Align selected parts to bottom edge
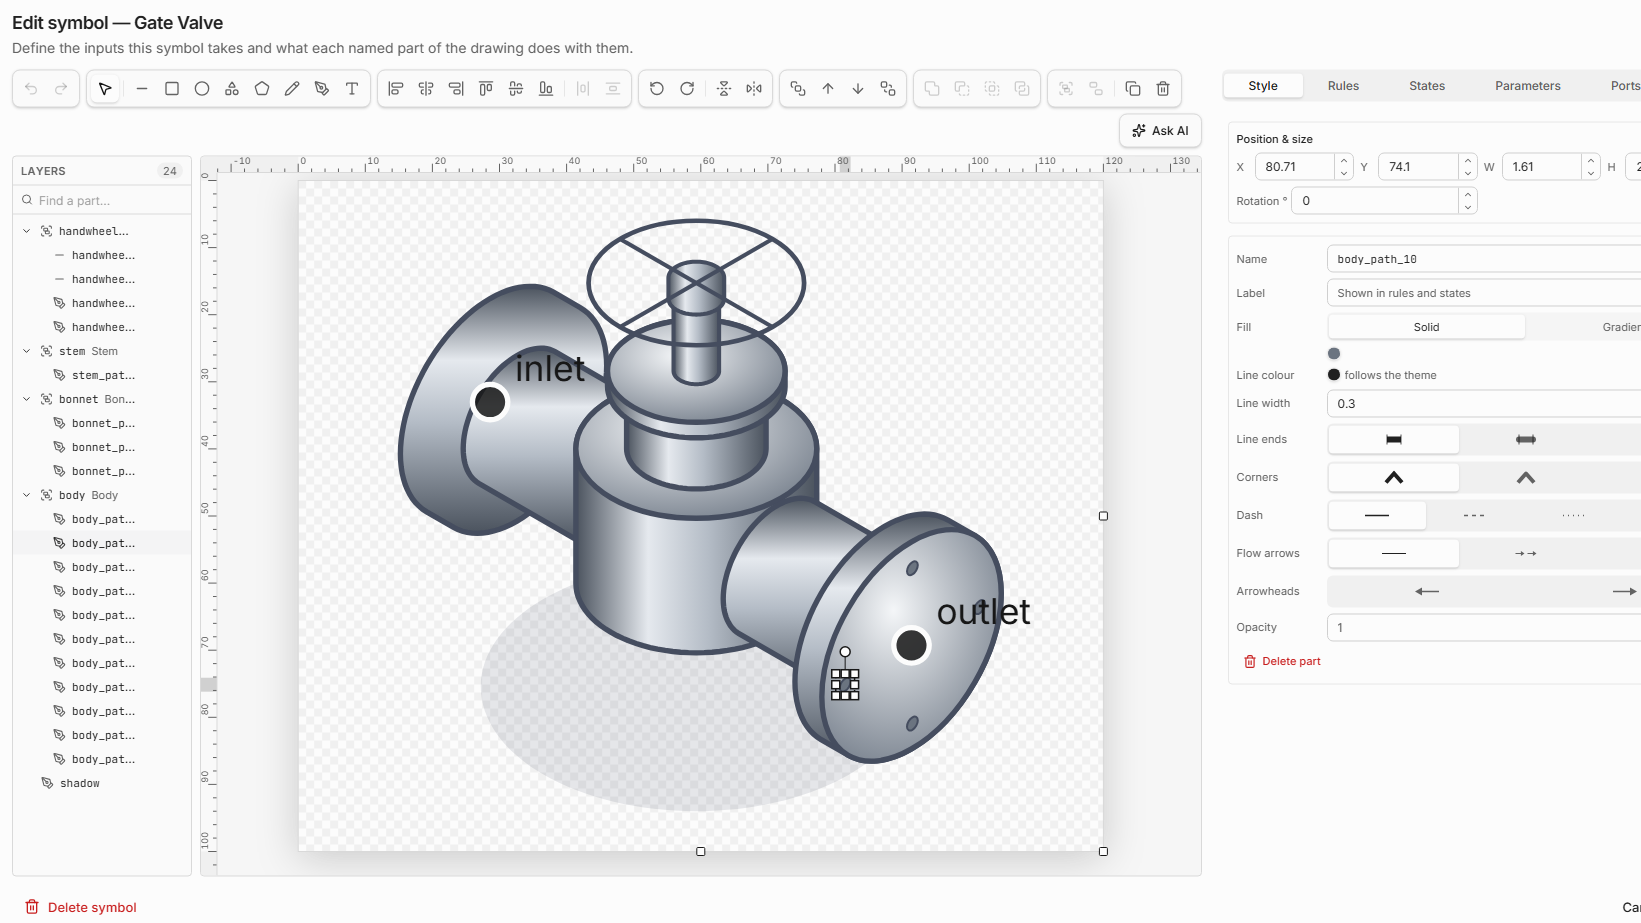The height and width of the screenshot is (923, 1641). (x=546, y=89)
